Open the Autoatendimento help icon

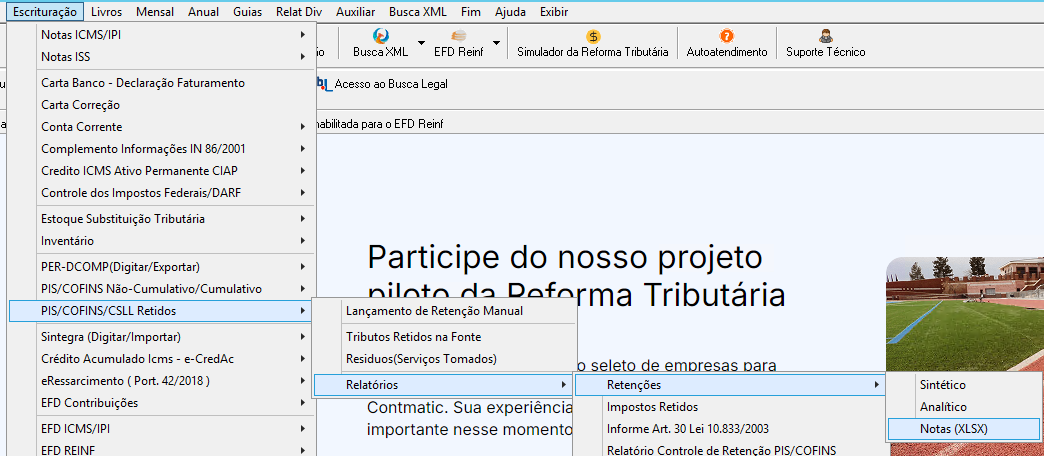pyautogui.click(x=726, y=37)
